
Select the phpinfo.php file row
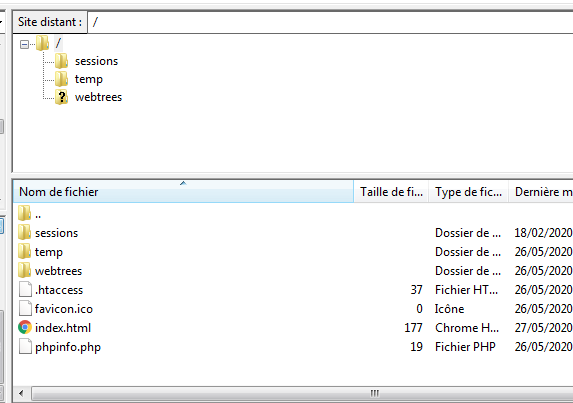293,346
